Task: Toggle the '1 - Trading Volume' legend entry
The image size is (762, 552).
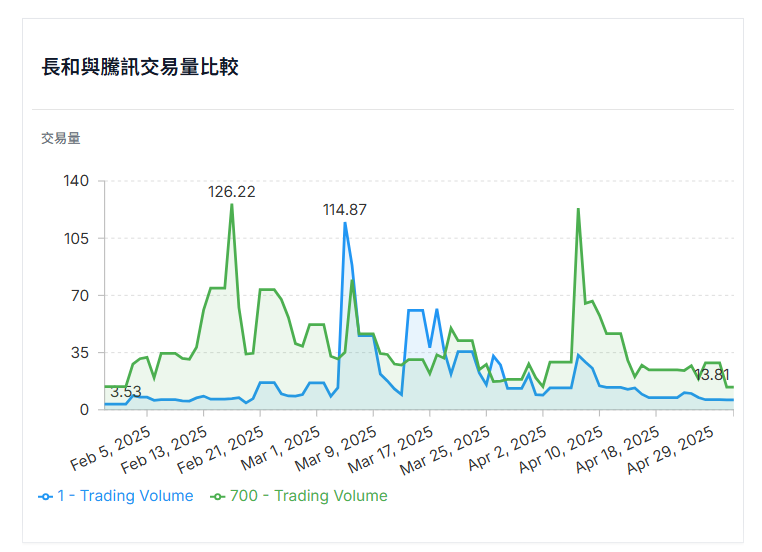Action: coord(116,496)
